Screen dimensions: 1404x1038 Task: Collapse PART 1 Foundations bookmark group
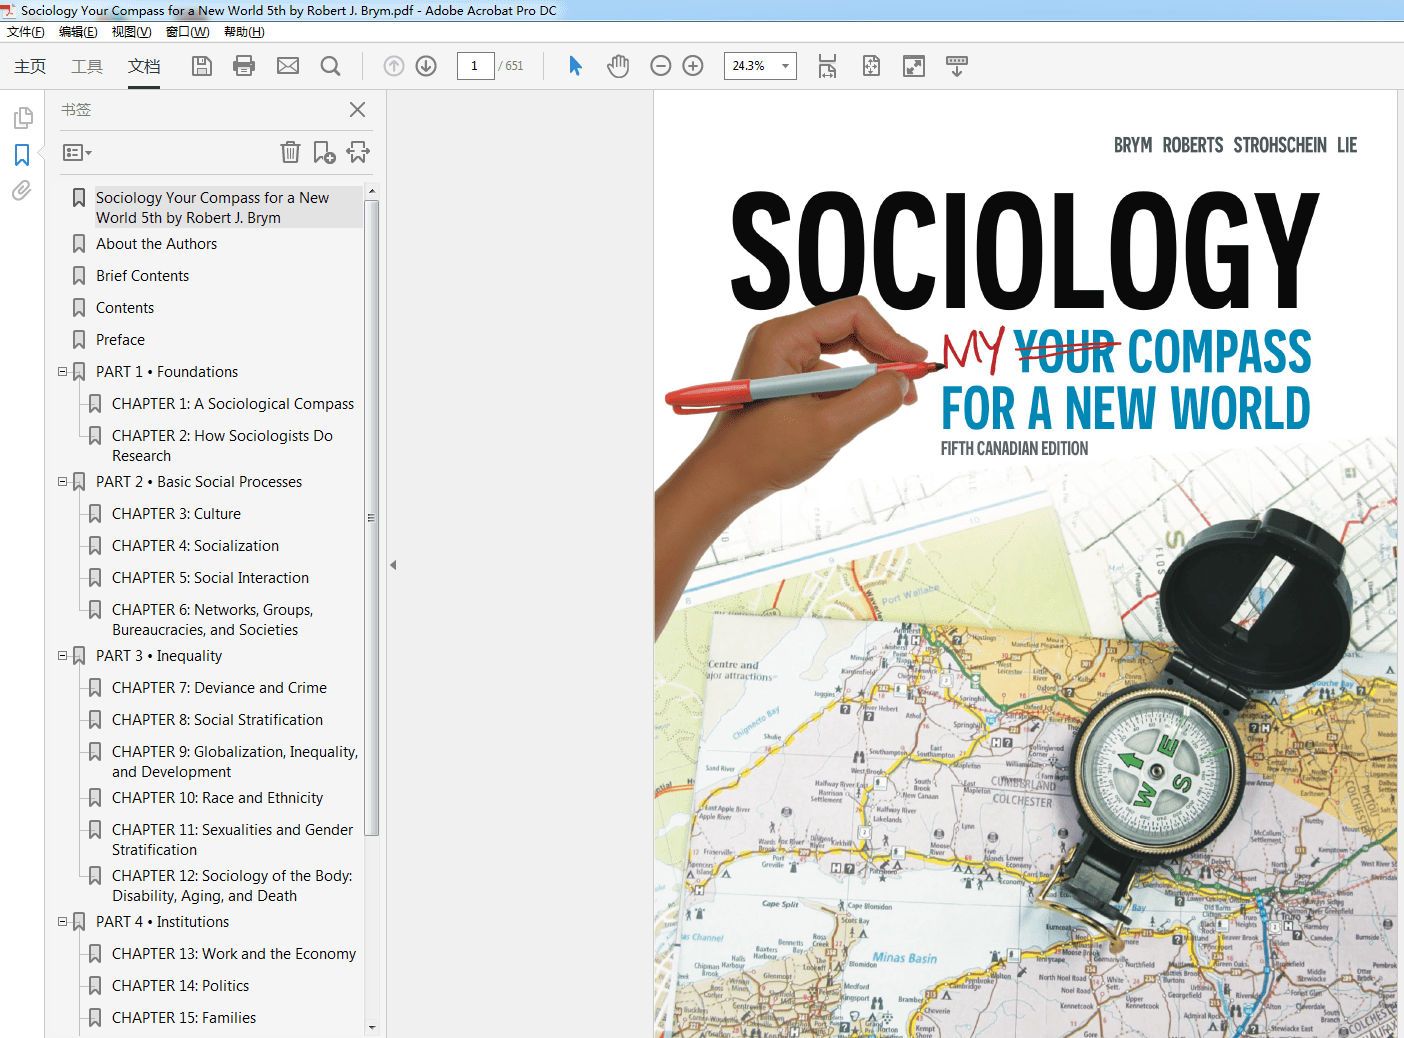[x=62, y=371]
